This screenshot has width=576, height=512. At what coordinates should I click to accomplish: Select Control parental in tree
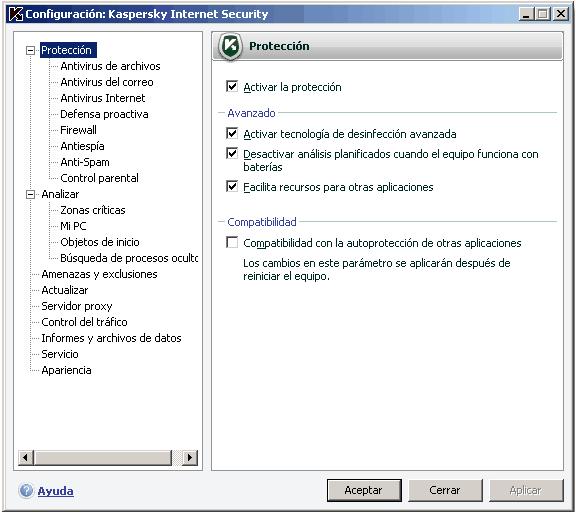click(x=99, y=178)
